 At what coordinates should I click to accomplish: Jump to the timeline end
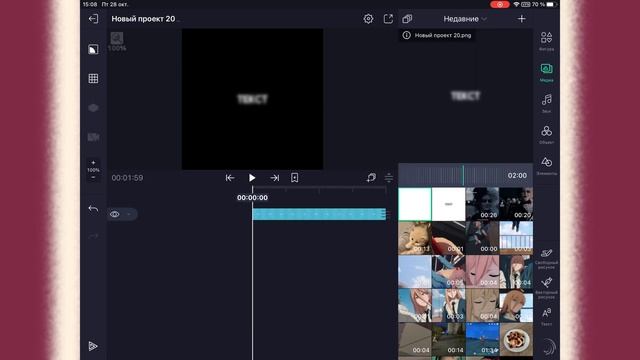coord(275,178)
